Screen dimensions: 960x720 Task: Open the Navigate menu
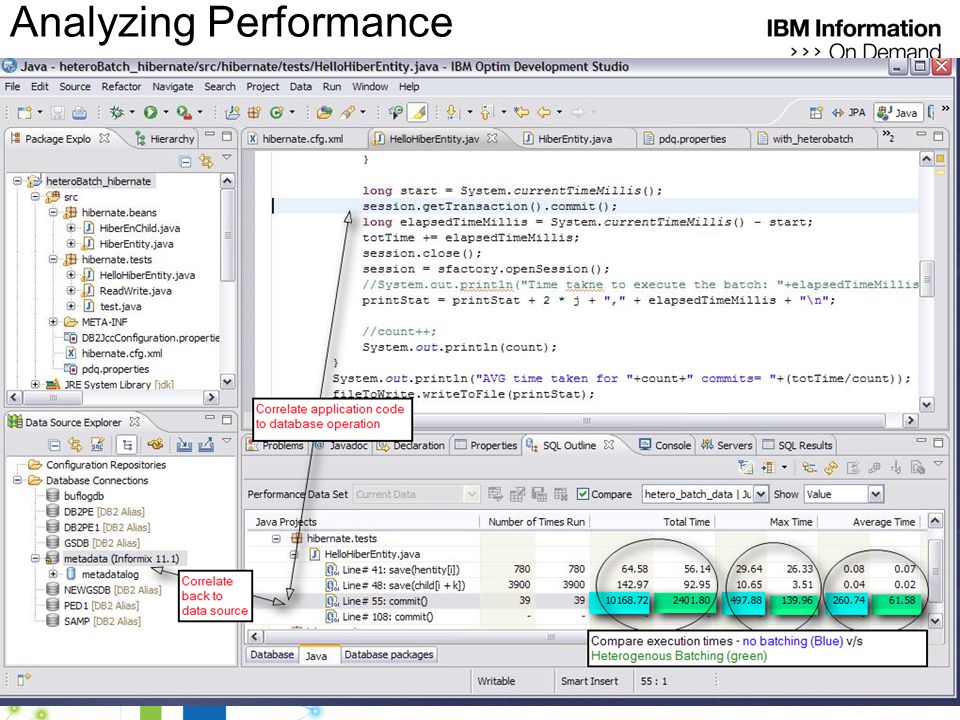173,87
